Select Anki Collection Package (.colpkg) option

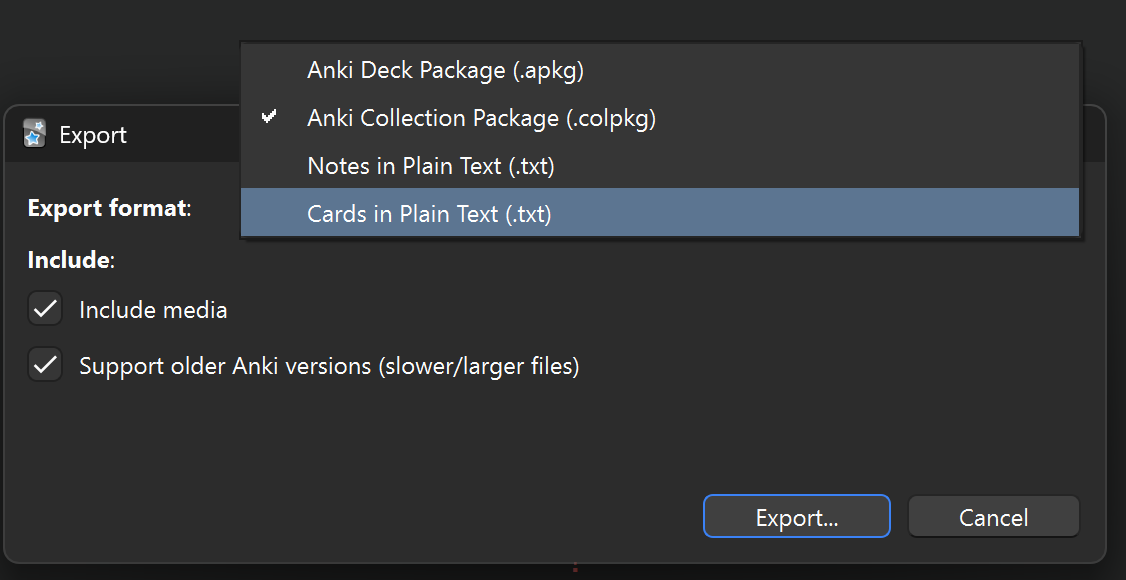coord(481,118)
